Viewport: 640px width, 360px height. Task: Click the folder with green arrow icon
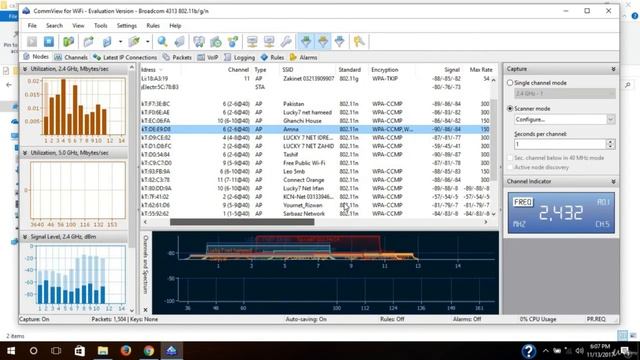(x=134, y=41)
